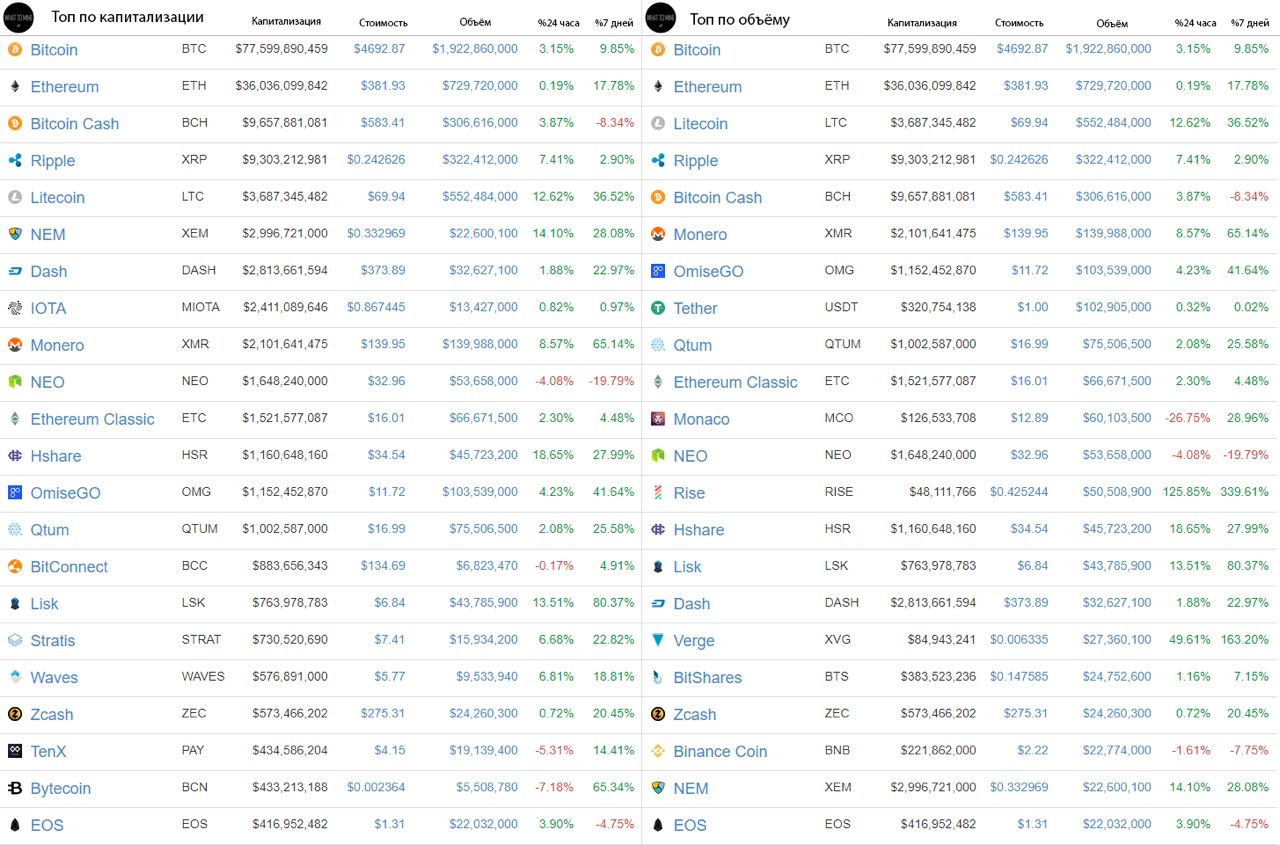Click the Bytecoin coin icon
The width and height of the screenshot is (1280, 845).
pos(15,788)
